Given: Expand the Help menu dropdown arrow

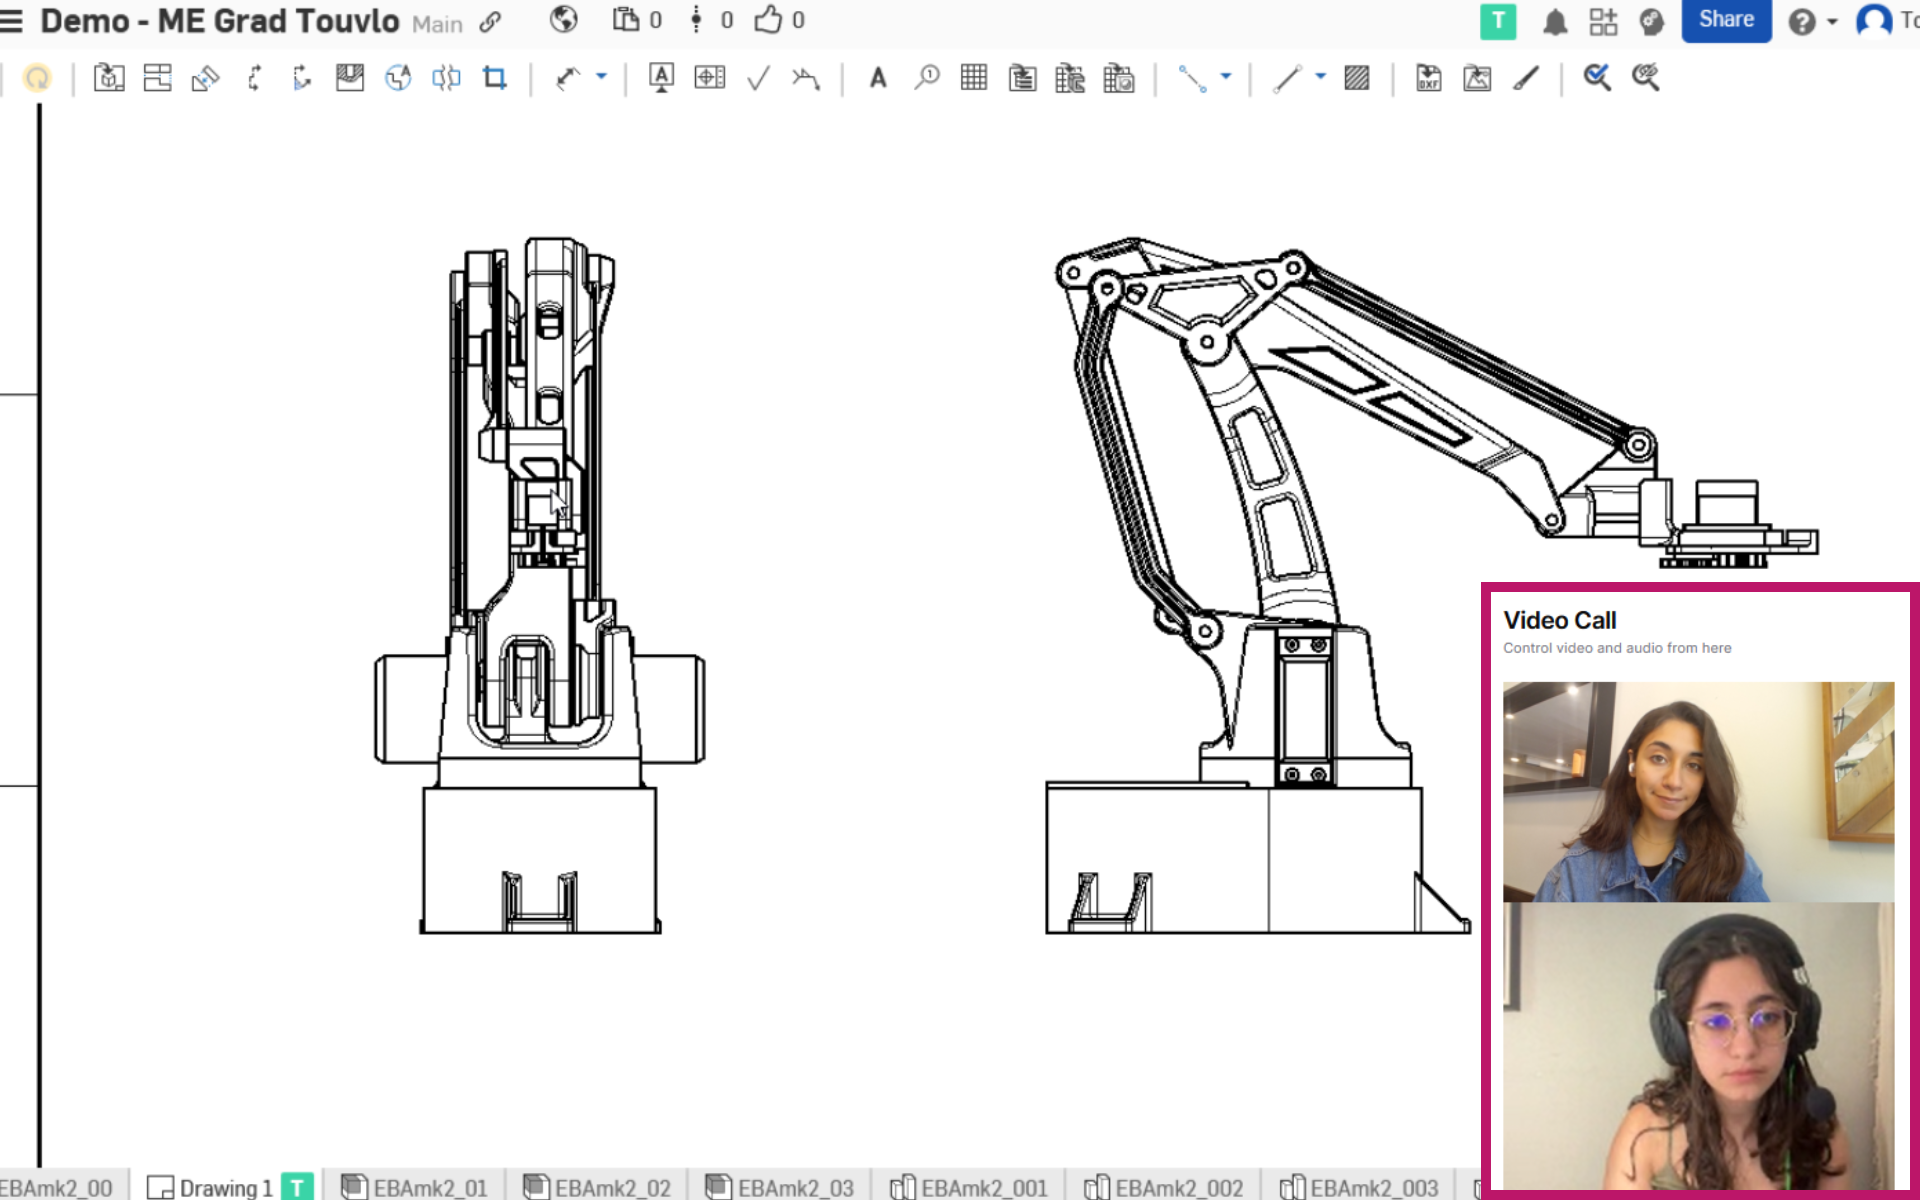Looking at the screenshot, I should point(1832,21).
